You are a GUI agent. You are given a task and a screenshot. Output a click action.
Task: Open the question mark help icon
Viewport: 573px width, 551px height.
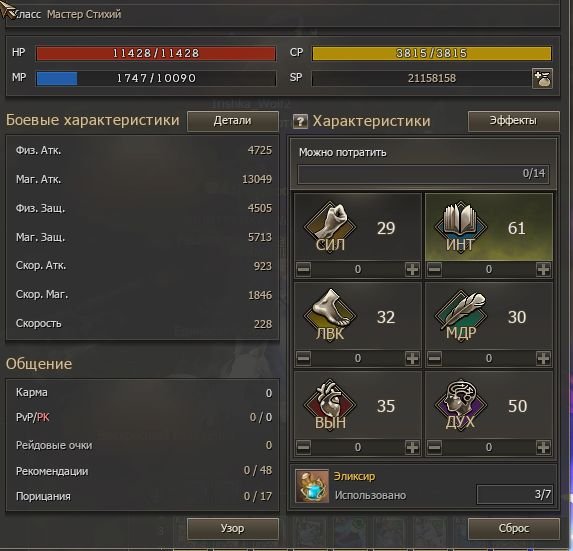[x=300, y=121]
